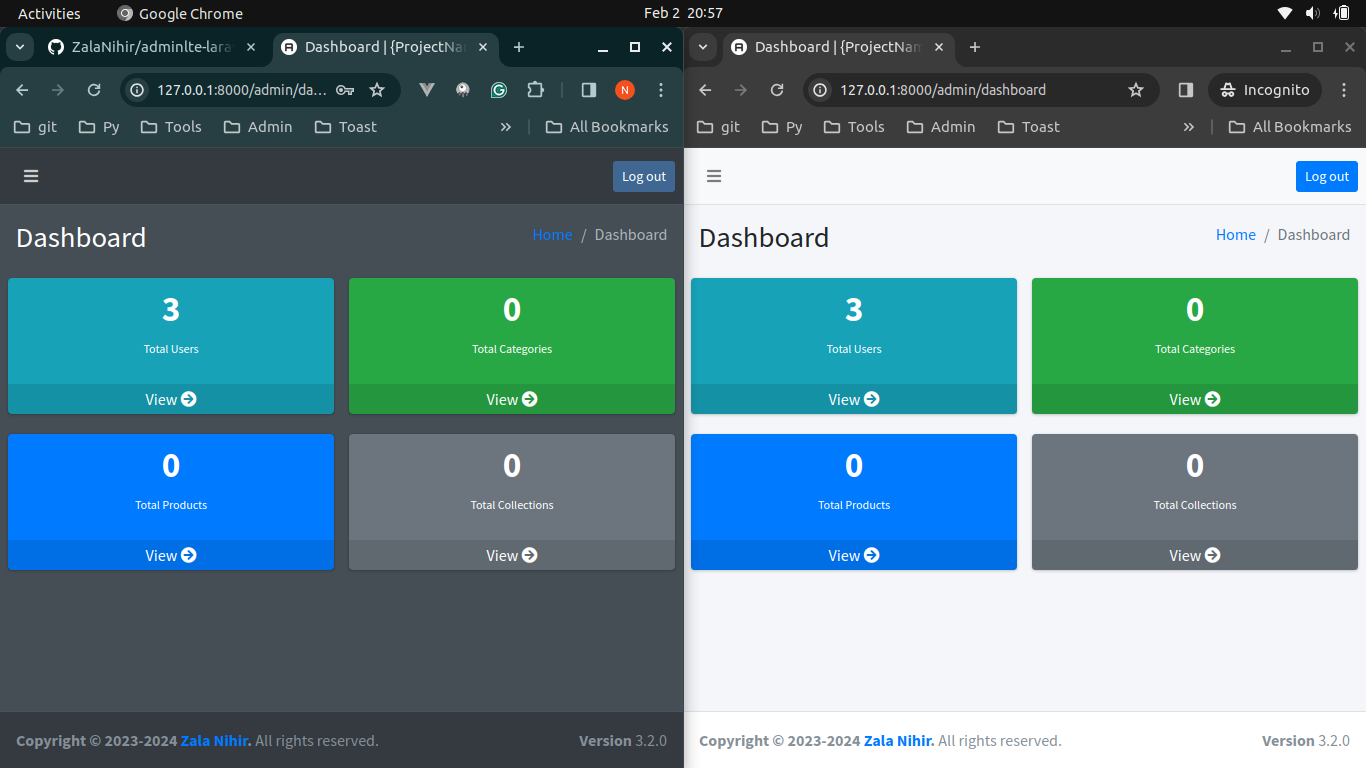Switch to the ZalaNihir/adminlte GitHub tab
This screenshot has height=768, width=1366.
[x=150, y=47]
